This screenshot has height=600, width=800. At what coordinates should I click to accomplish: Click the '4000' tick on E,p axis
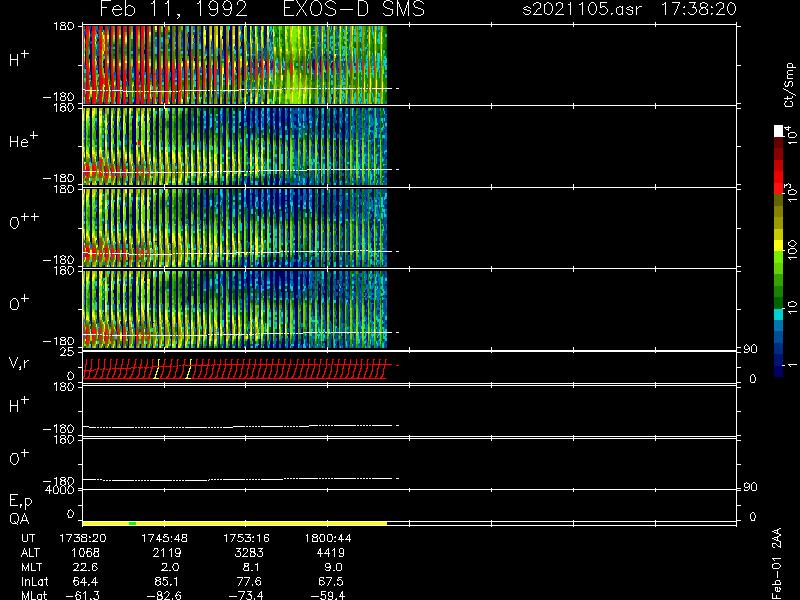pyautogui.click(x=59, y=490)
